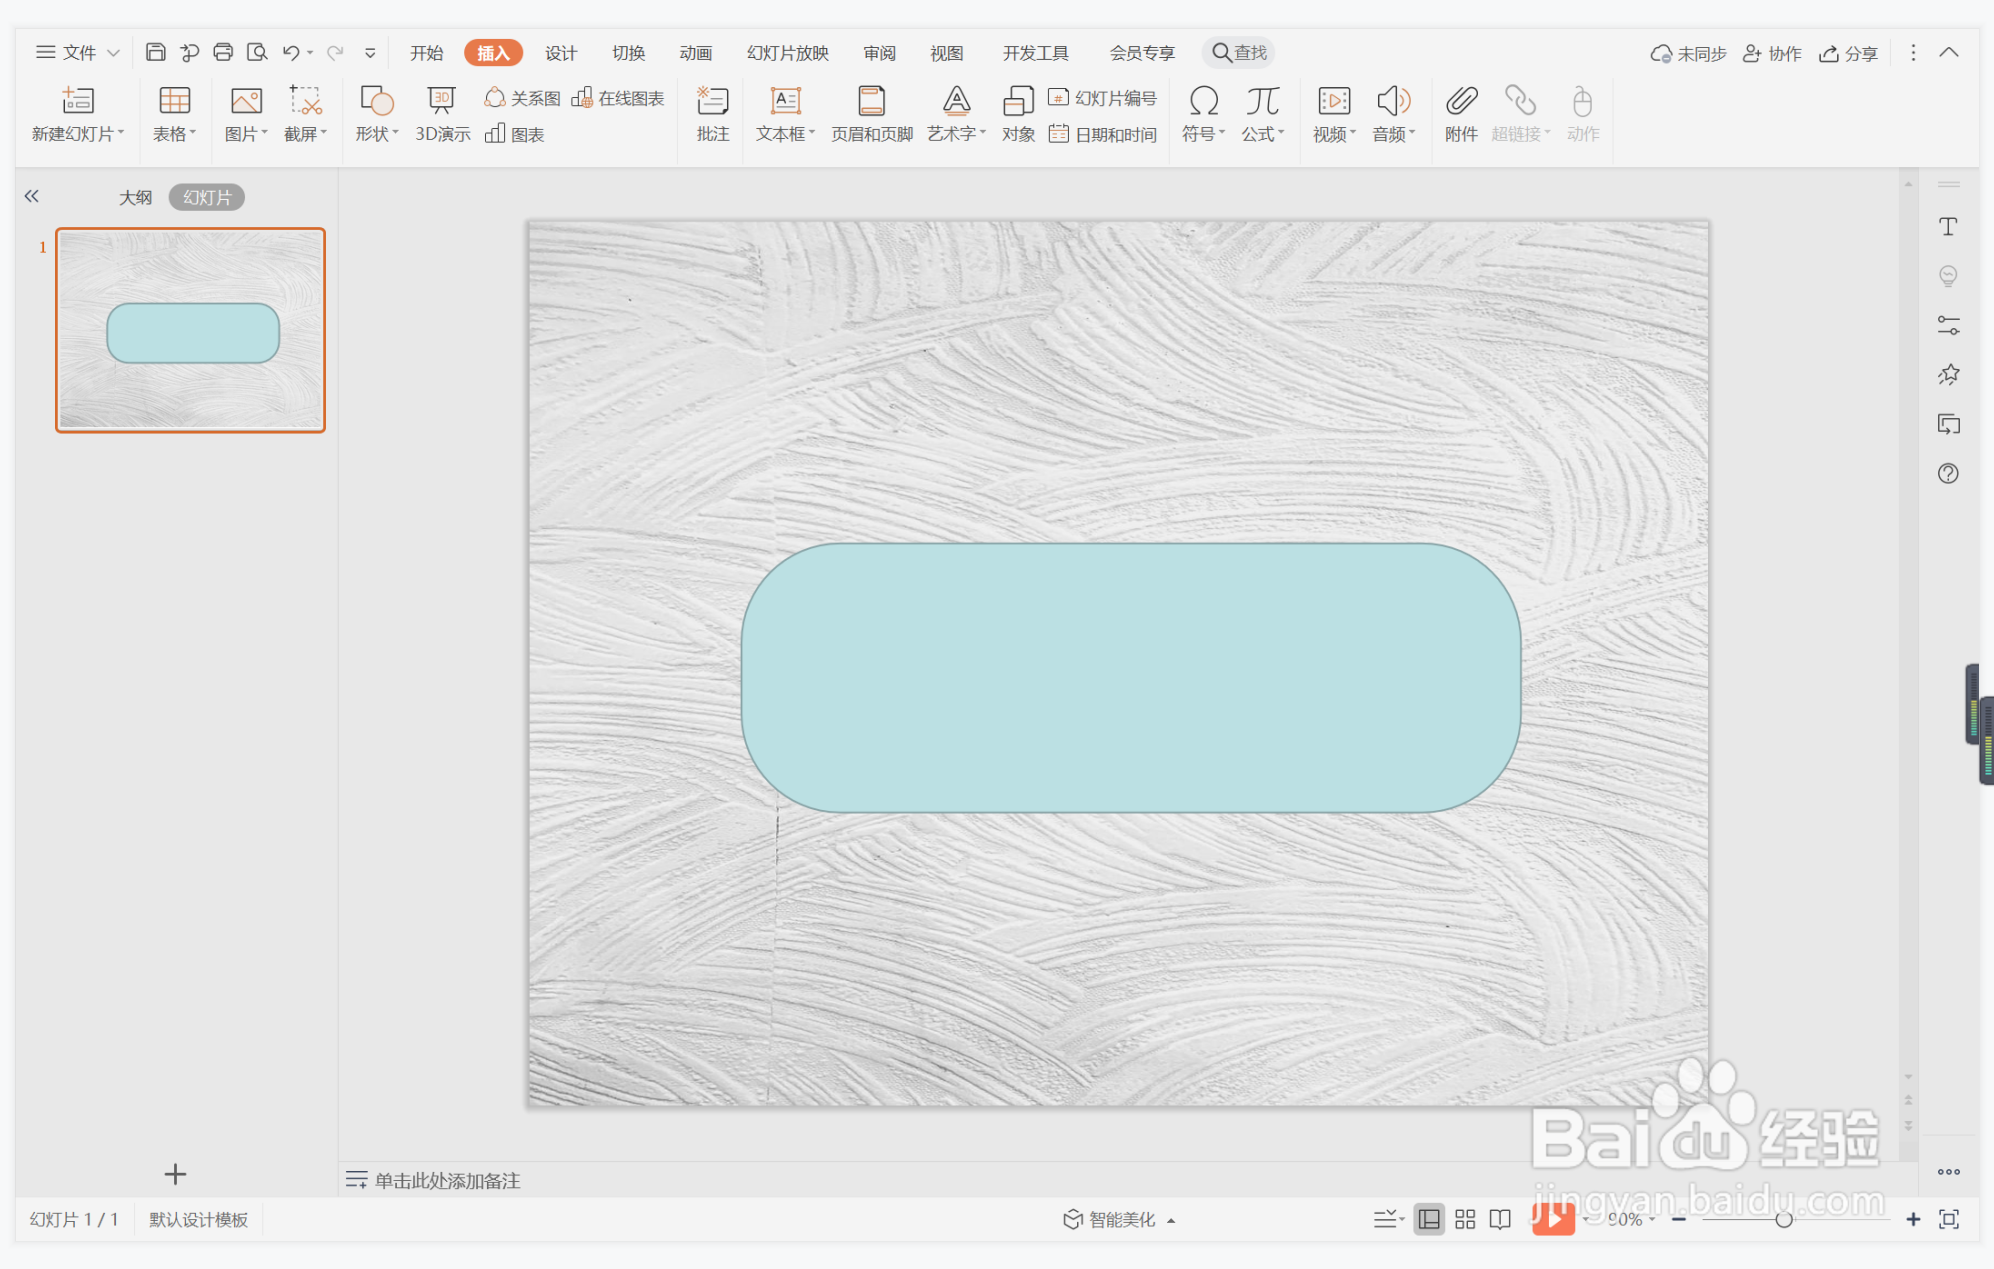Switch to slide sorter view icon
Viewport: 1994px width, 1269px height.
coord(1465,1219)
